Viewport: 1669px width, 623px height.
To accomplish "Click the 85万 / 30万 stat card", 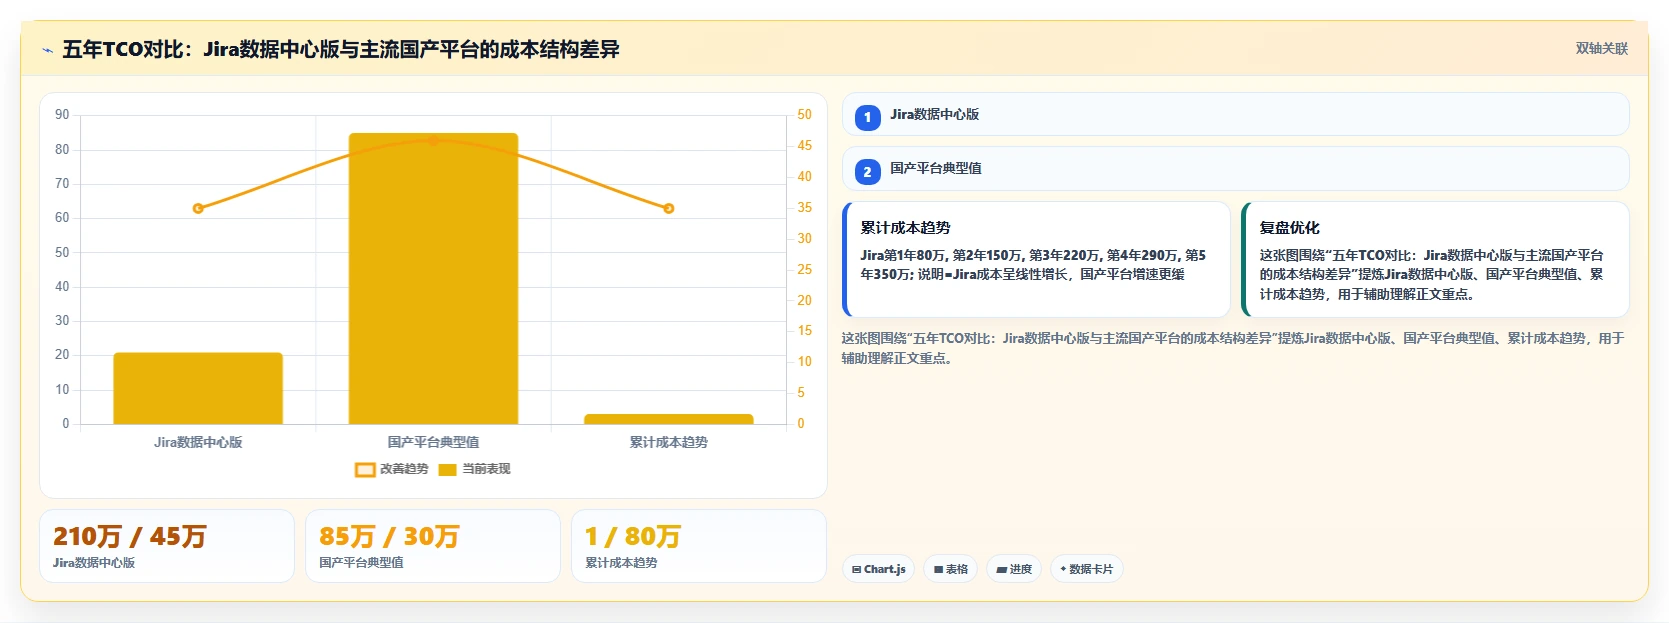I will 433,546.
